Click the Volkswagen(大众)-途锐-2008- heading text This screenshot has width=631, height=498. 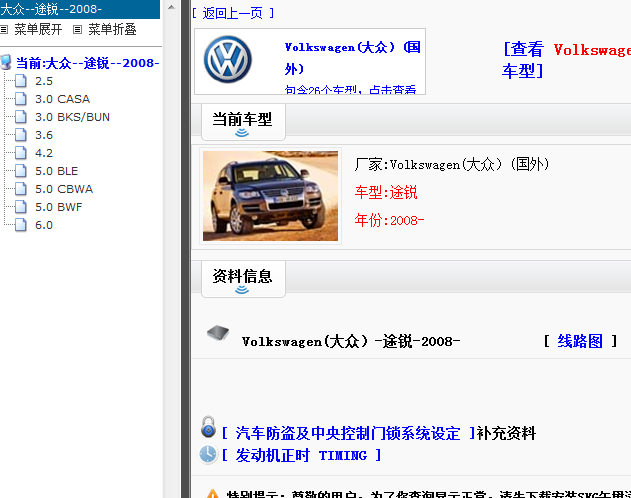(x=351, y=342)
